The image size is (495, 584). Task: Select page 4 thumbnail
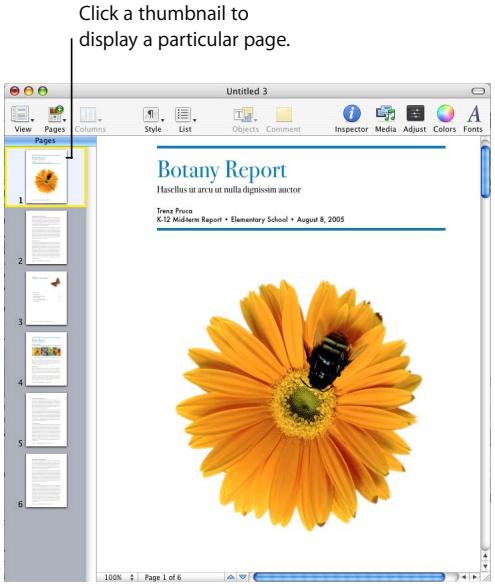tap(47, 359)
